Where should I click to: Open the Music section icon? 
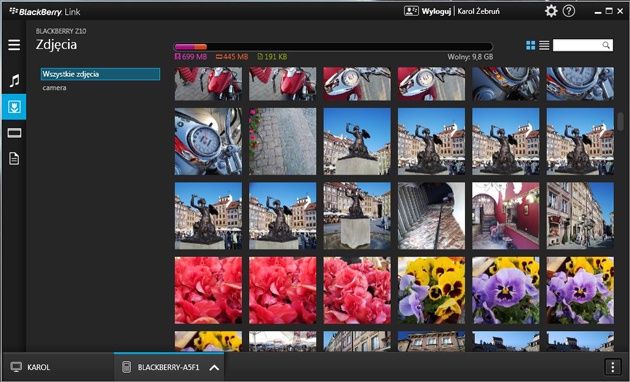14,80
